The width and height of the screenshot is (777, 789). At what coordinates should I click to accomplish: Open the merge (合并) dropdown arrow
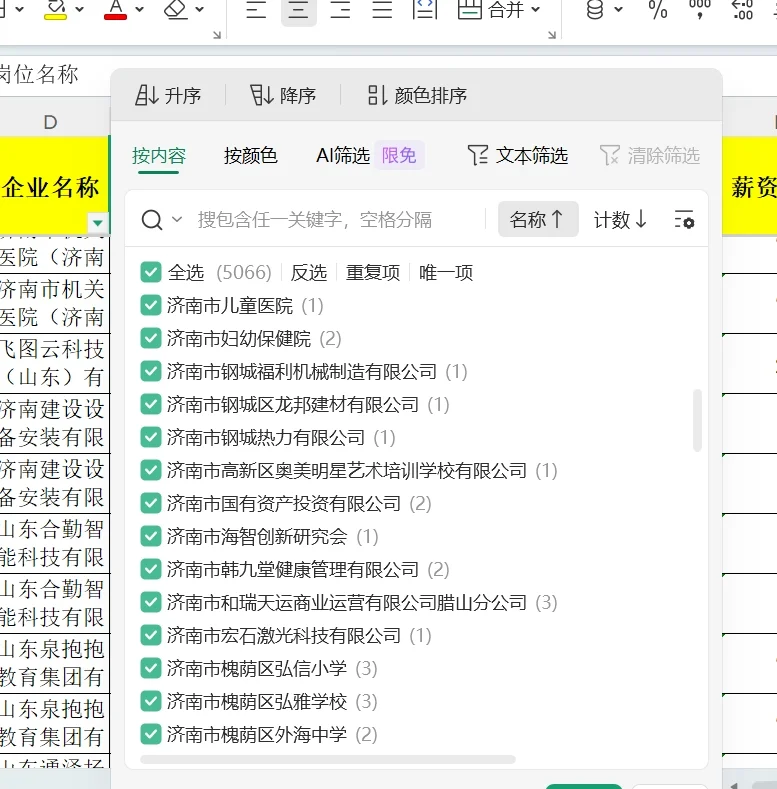pyautogui.click(x=536, y=9)
